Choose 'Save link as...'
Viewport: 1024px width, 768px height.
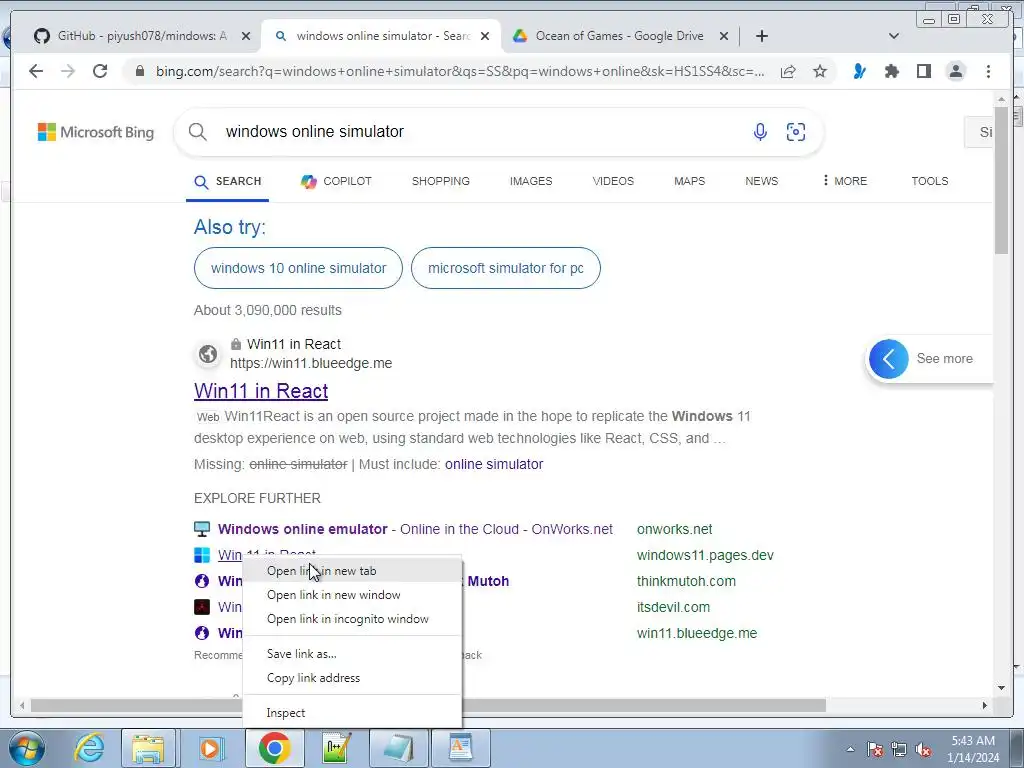coord(352,654)
